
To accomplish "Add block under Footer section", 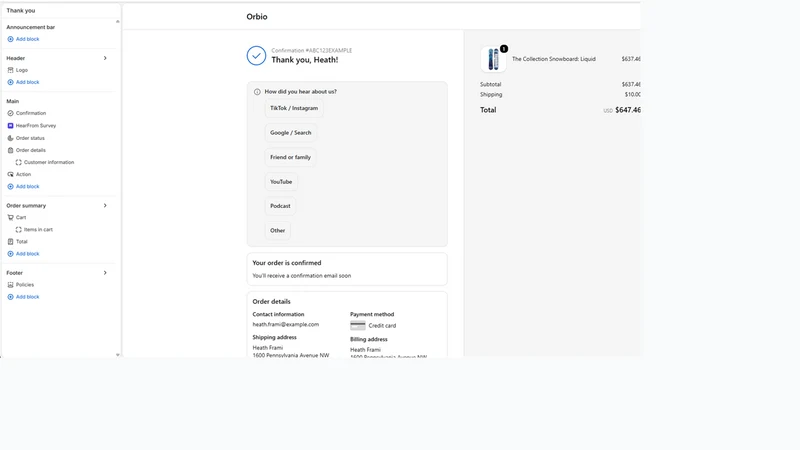I will (x=23, y=297).
